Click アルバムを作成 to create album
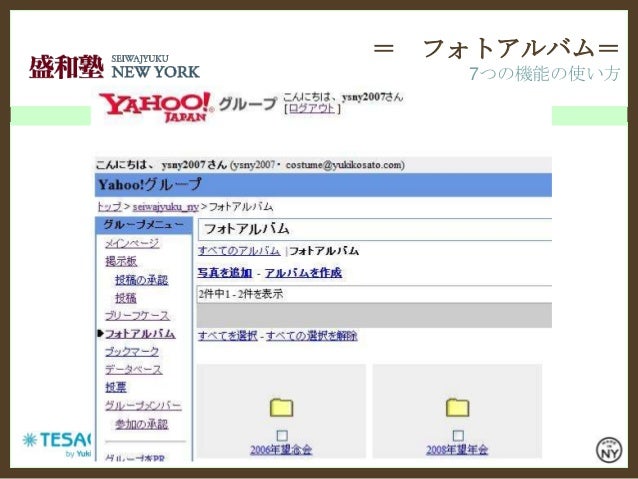638x479 pixels. (304, 273)
